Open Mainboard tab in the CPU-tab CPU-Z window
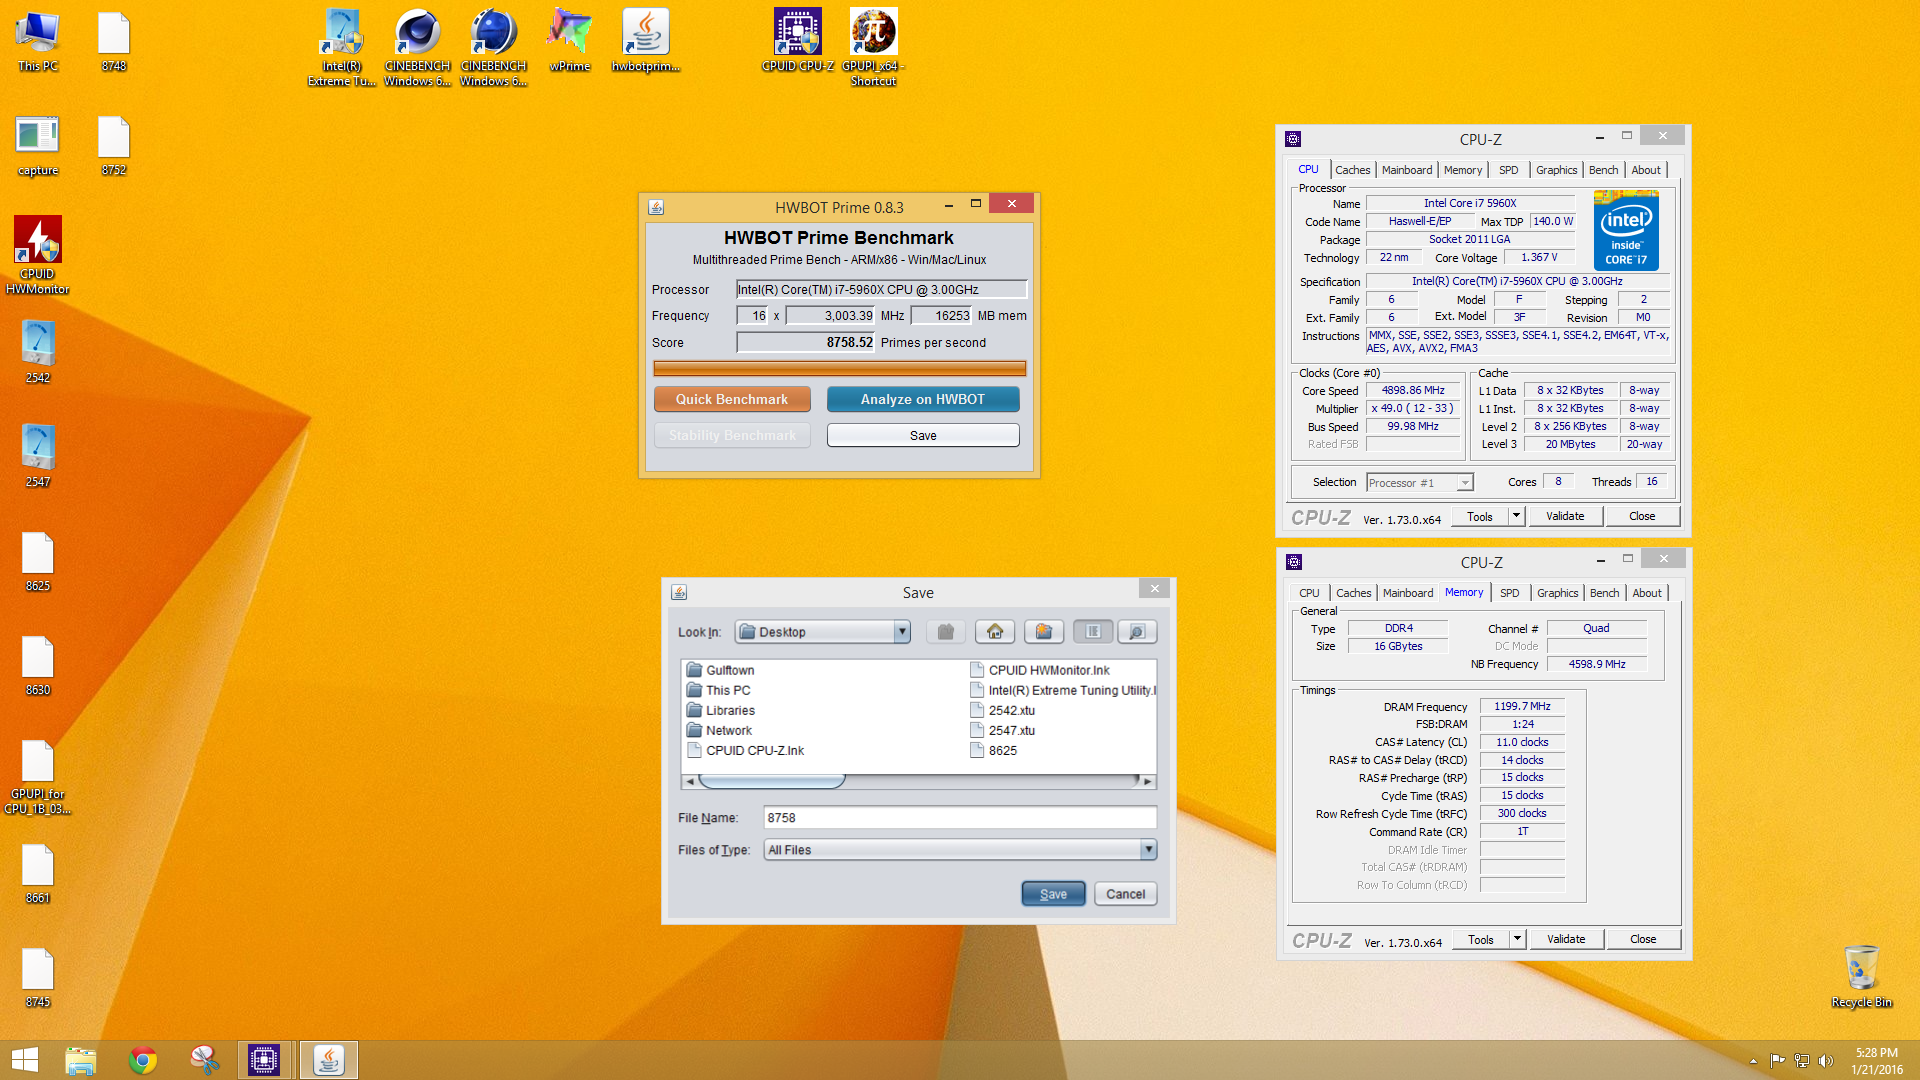This screenshot has height=1080, width=1920. 1407,170
